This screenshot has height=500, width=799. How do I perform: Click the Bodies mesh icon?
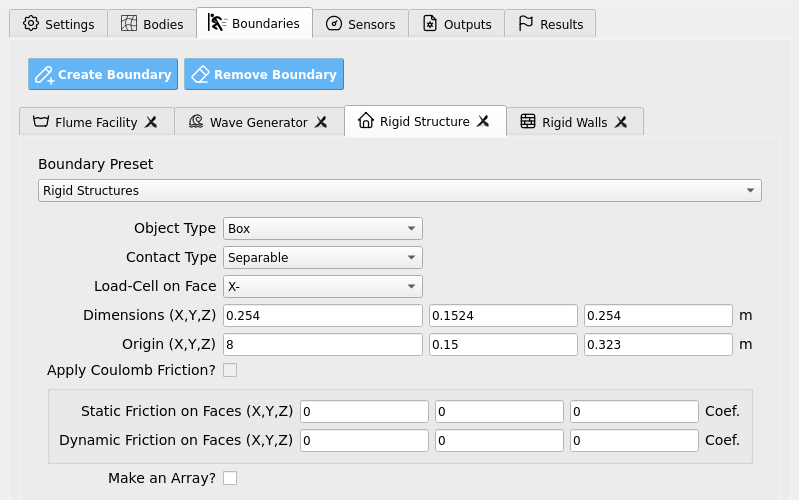click(x=129, y=23)
